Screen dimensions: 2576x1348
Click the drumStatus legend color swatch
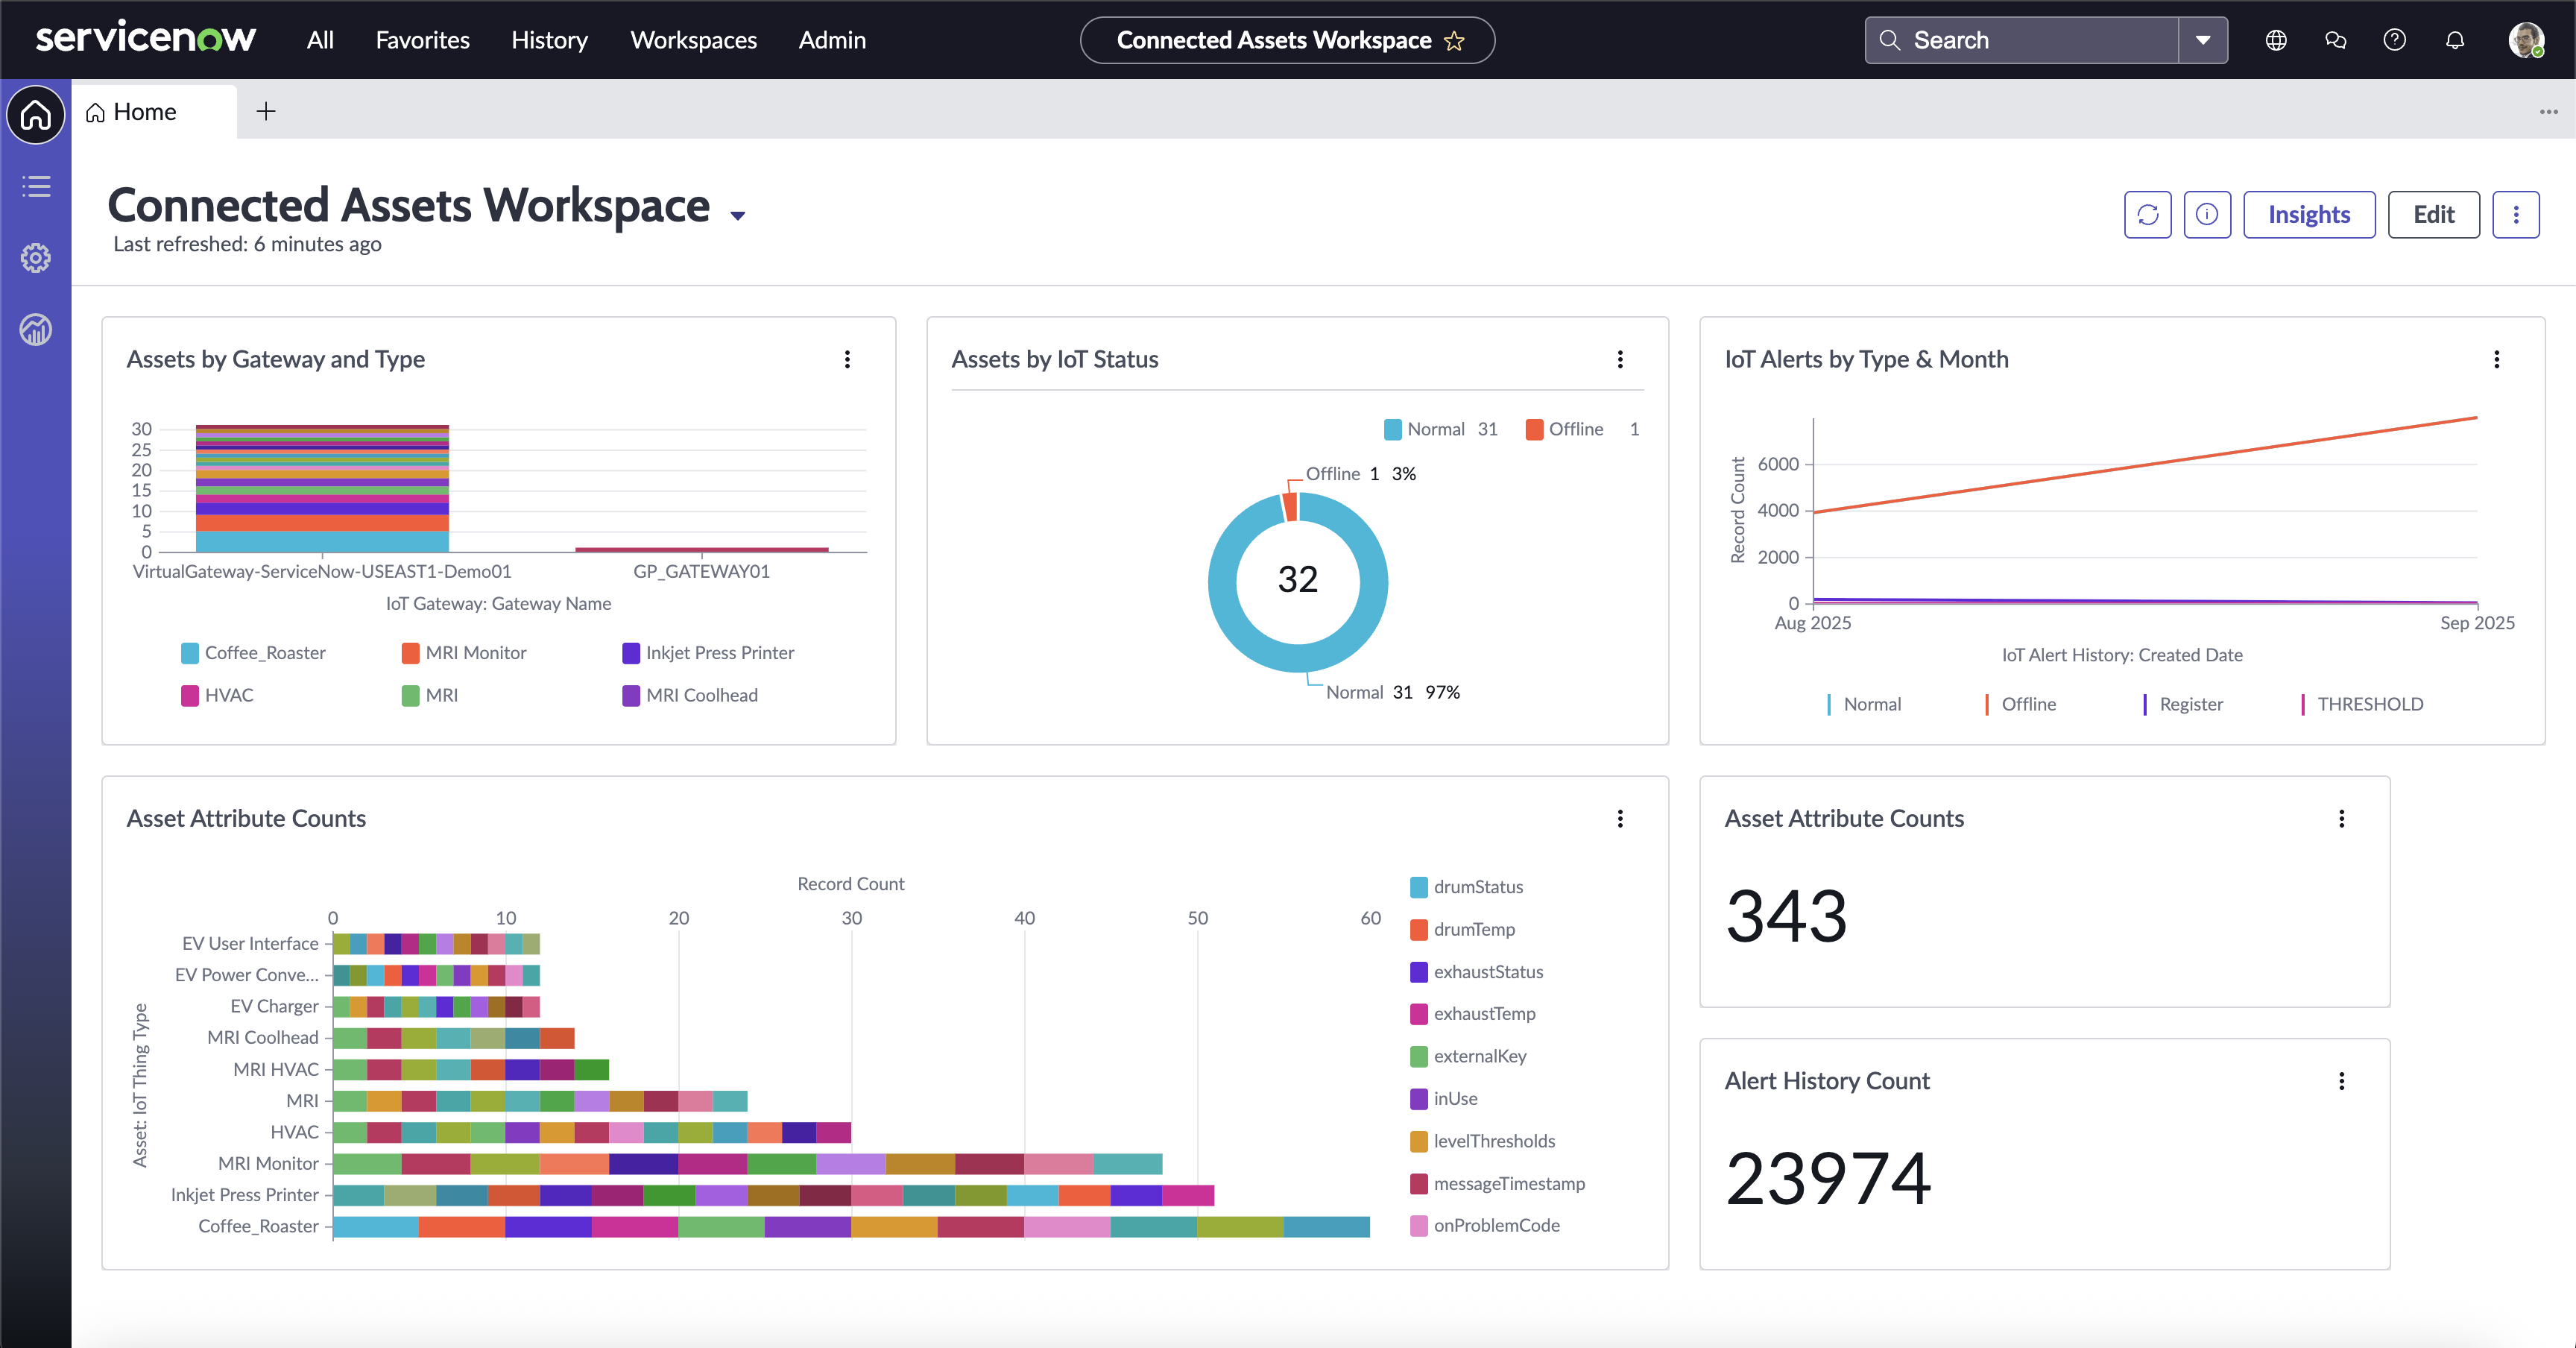pos(1418,887)
